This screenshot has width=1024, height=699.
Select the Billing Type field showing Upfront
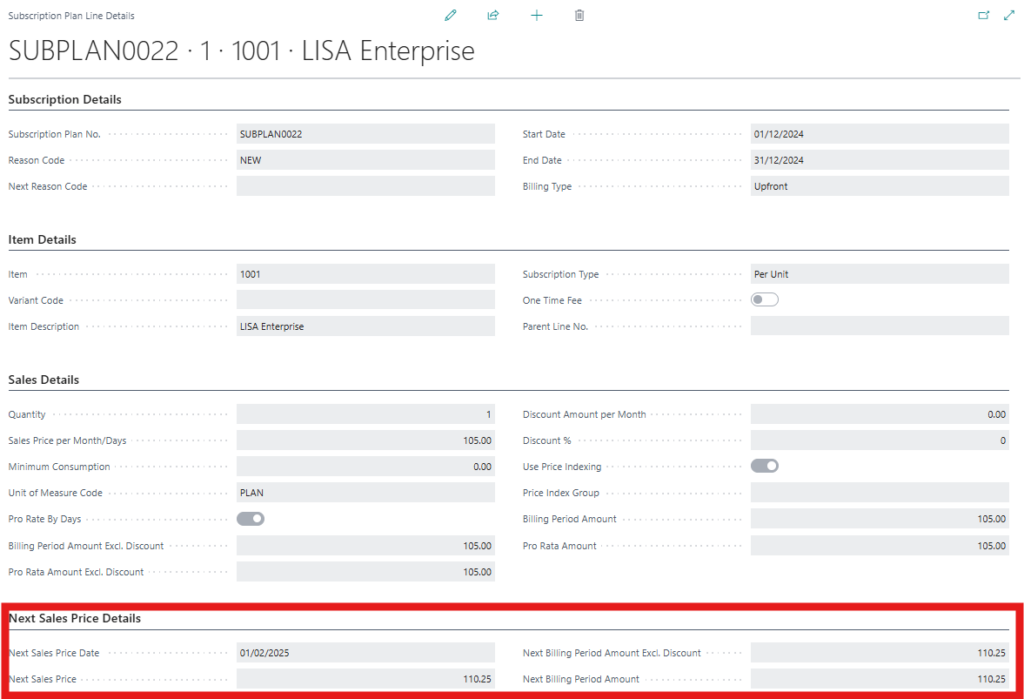879,186
